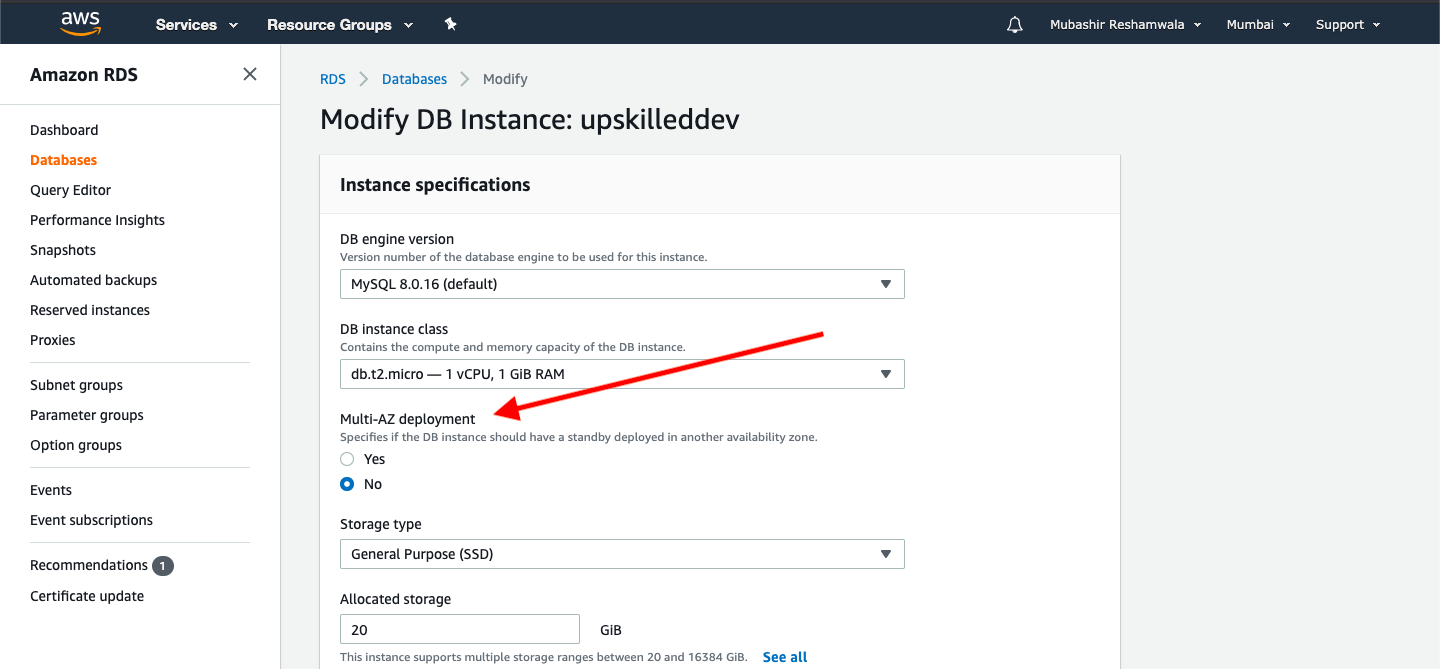
Task: Open Certificate update in sidebar
Action: (87, 596)
